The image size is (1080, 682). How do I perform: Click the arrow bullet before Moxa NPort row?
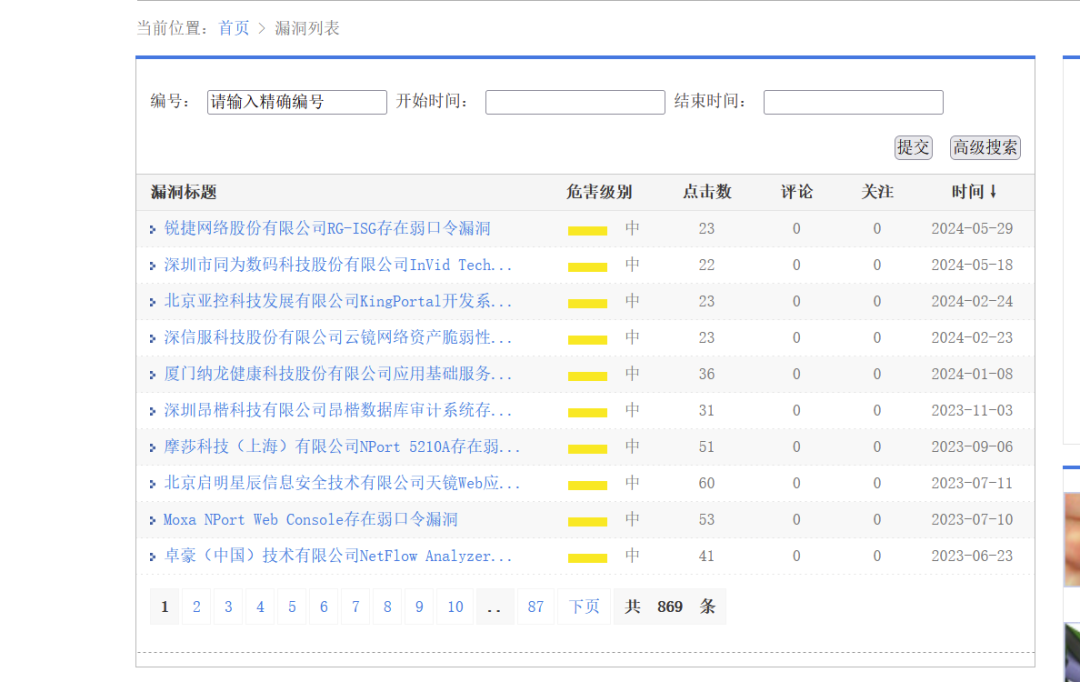point(153,521)
